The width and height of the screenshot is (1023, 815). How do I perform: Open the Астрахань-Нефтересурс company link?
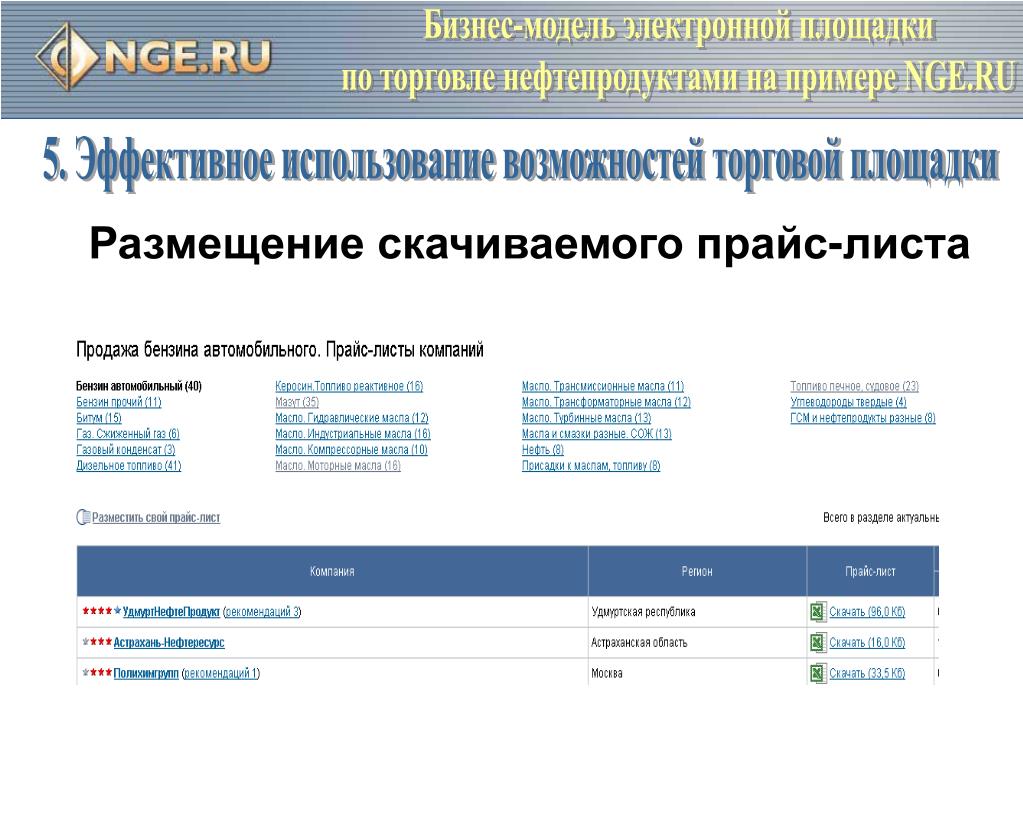click(169, 642)
